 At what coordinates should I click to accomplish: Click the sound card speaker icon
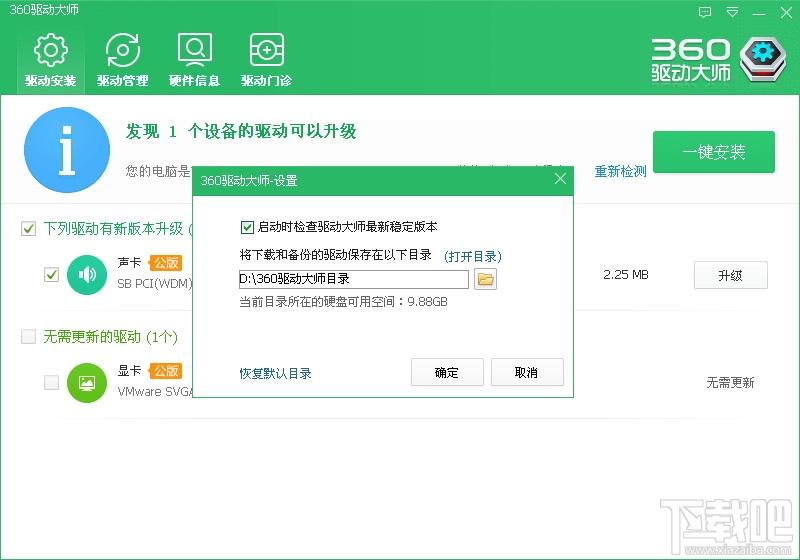tap(87, 275)
